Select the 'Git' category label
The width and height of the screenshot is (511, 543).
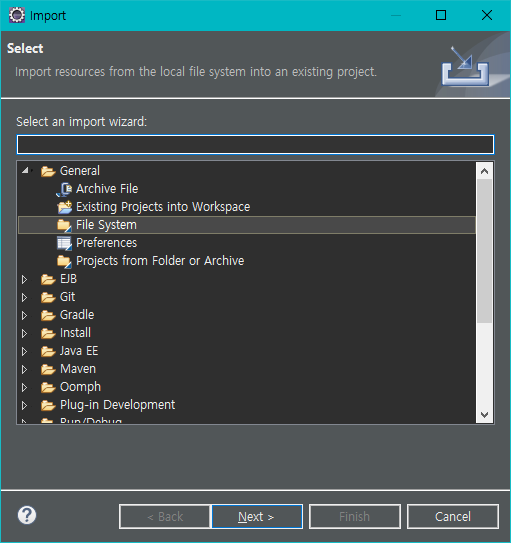(x=68, y=297)
